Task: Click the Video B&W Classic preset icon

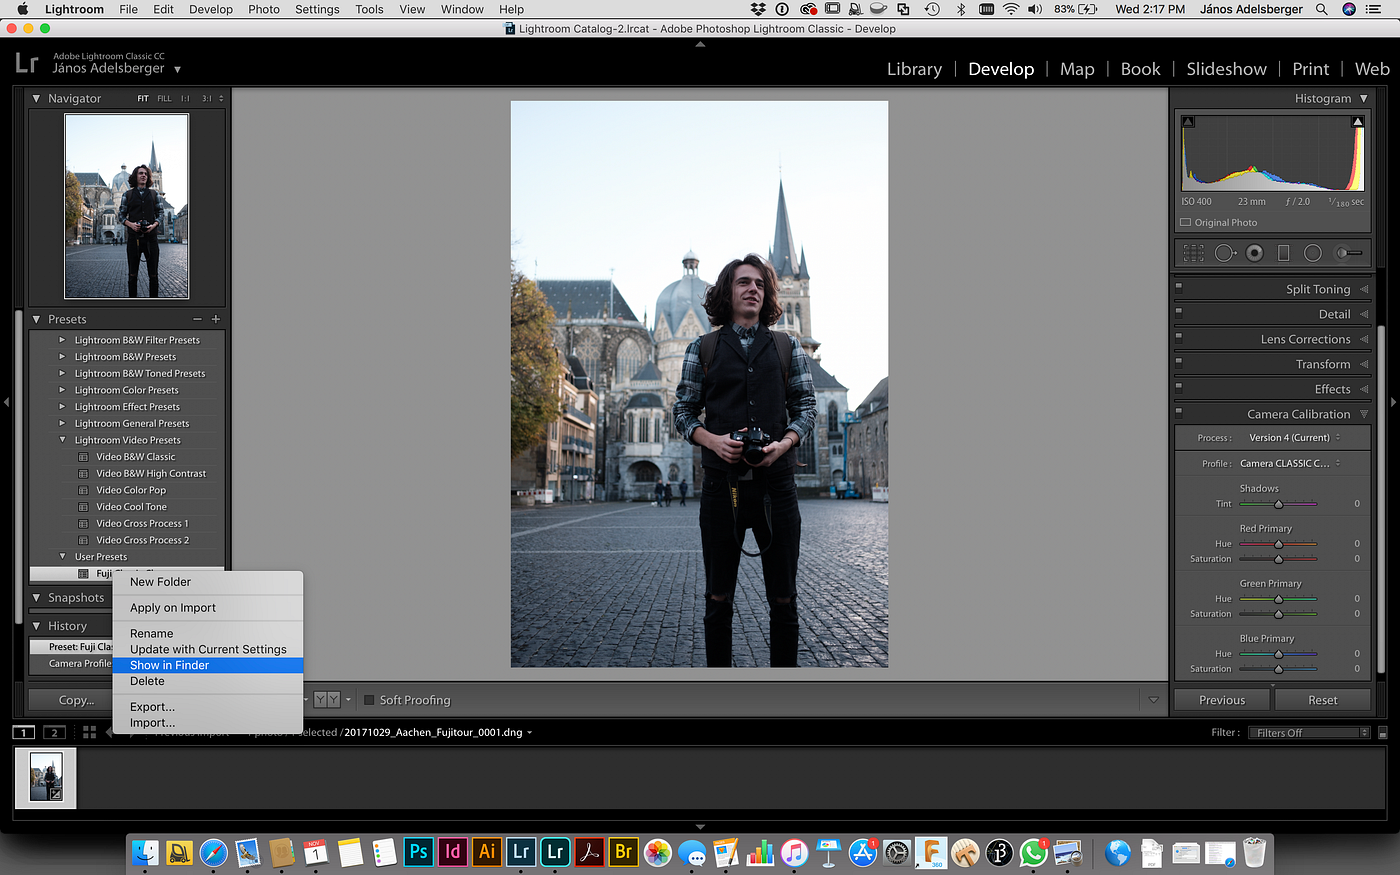Action: click(x=84, y=457)
